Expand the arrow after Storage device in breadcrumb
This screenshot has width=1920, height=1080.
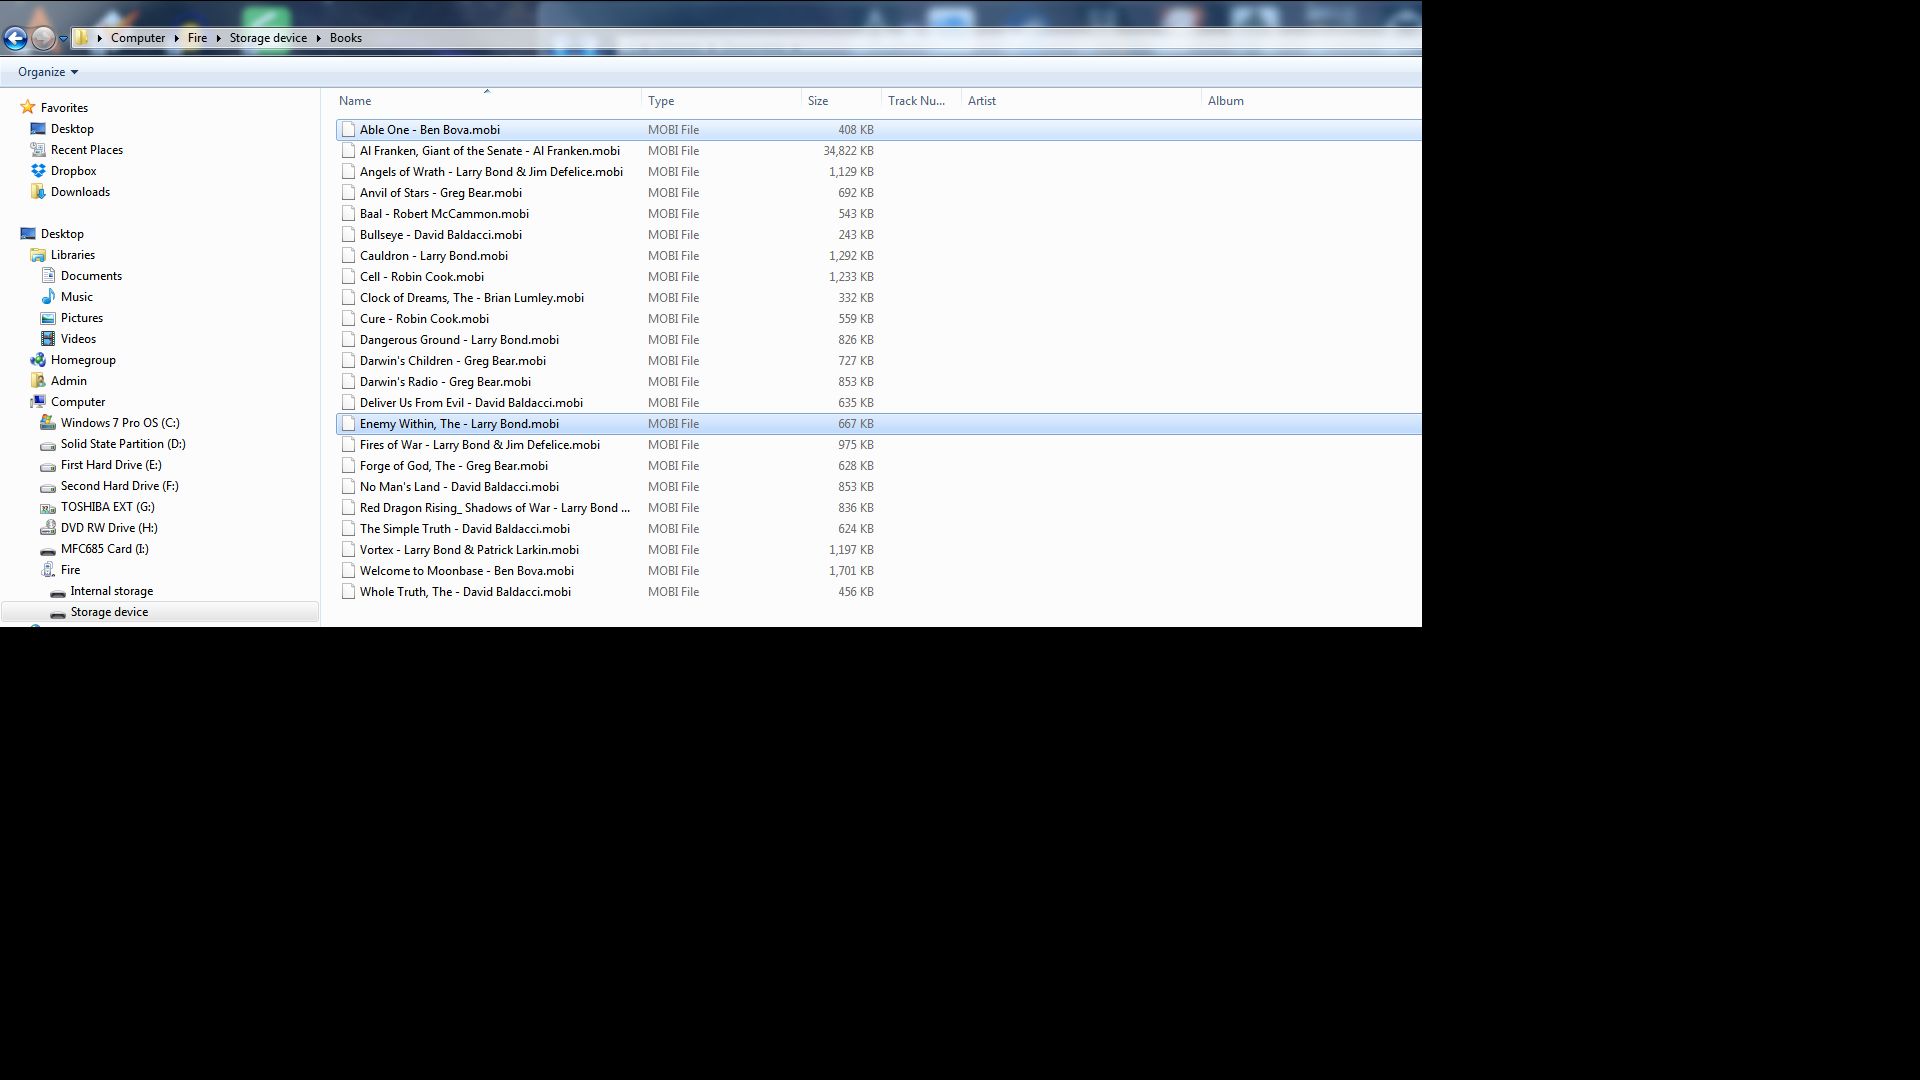319,38
